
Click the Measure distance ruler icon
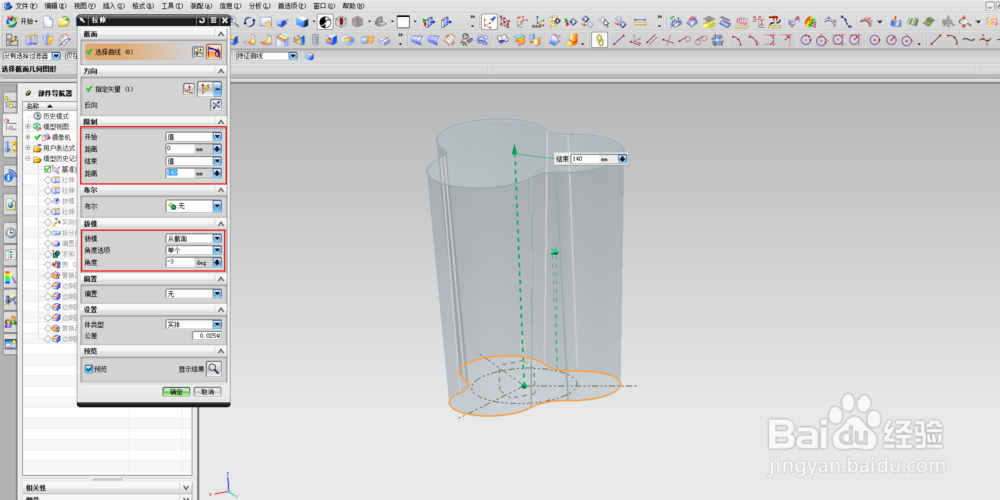640,22
